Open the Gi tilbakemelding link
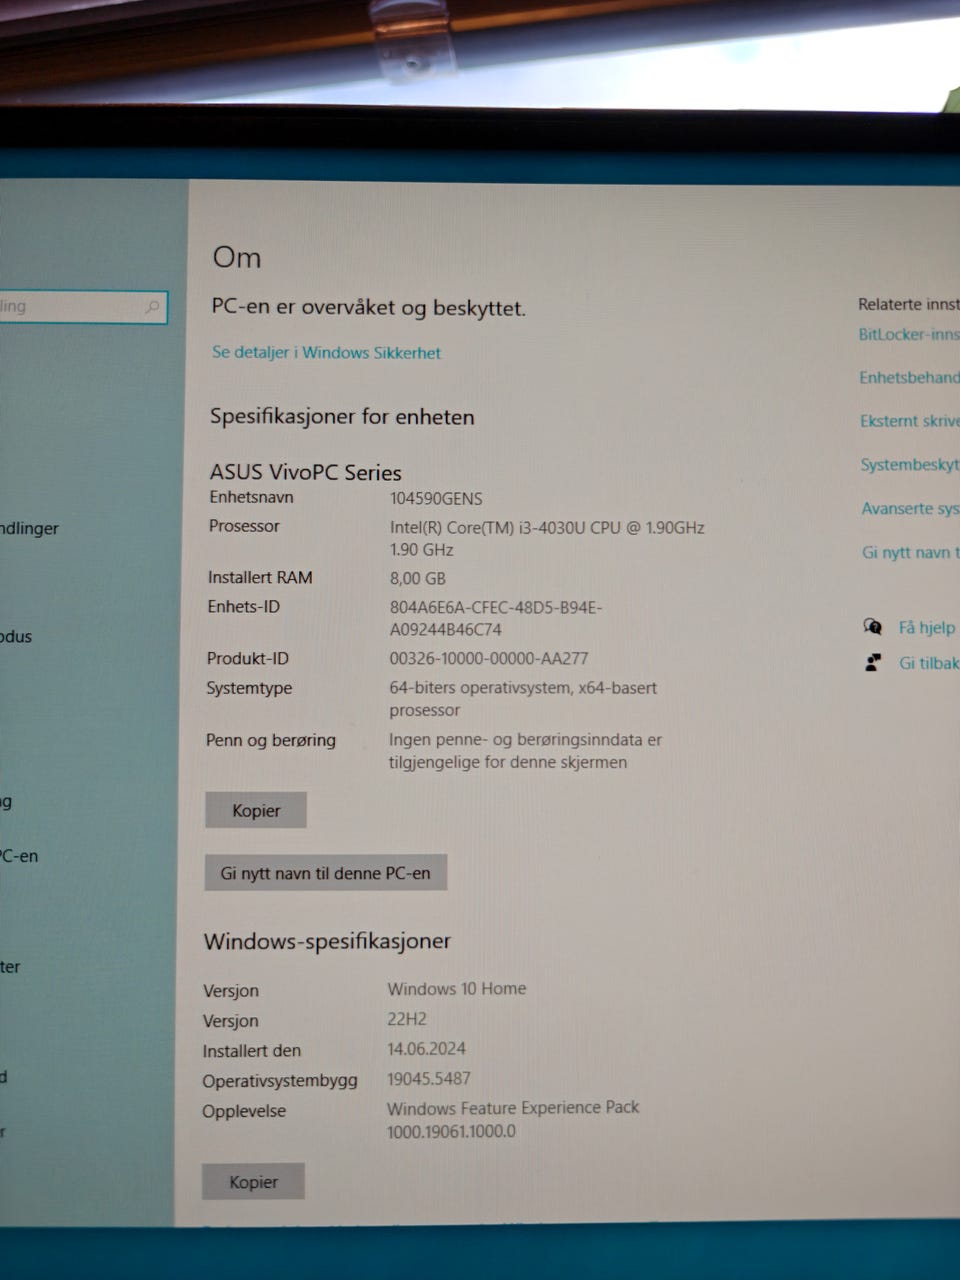Viewport: 960px width, 1280px height. 929,662
